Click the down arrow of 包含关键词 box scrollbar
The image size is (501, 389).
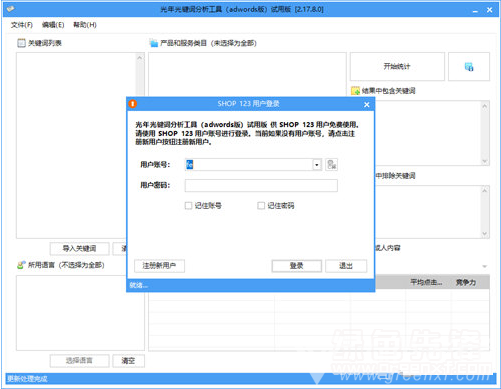[485, 161]
